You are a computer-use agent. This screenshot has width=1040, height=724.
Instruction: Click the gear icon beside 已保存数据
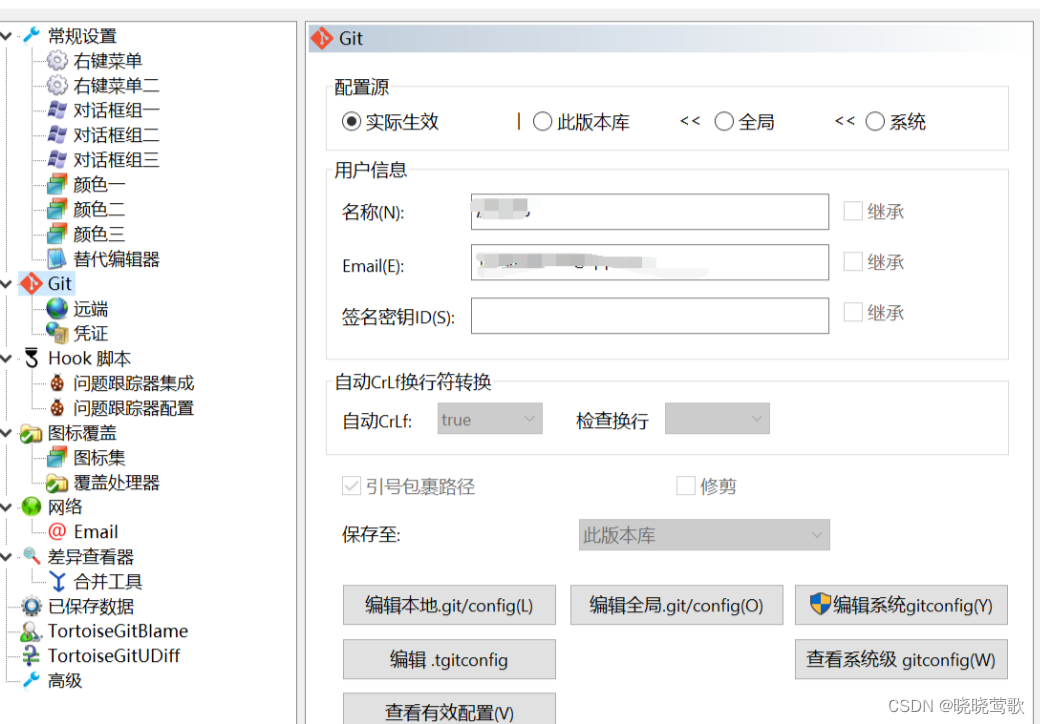(31, 606)
